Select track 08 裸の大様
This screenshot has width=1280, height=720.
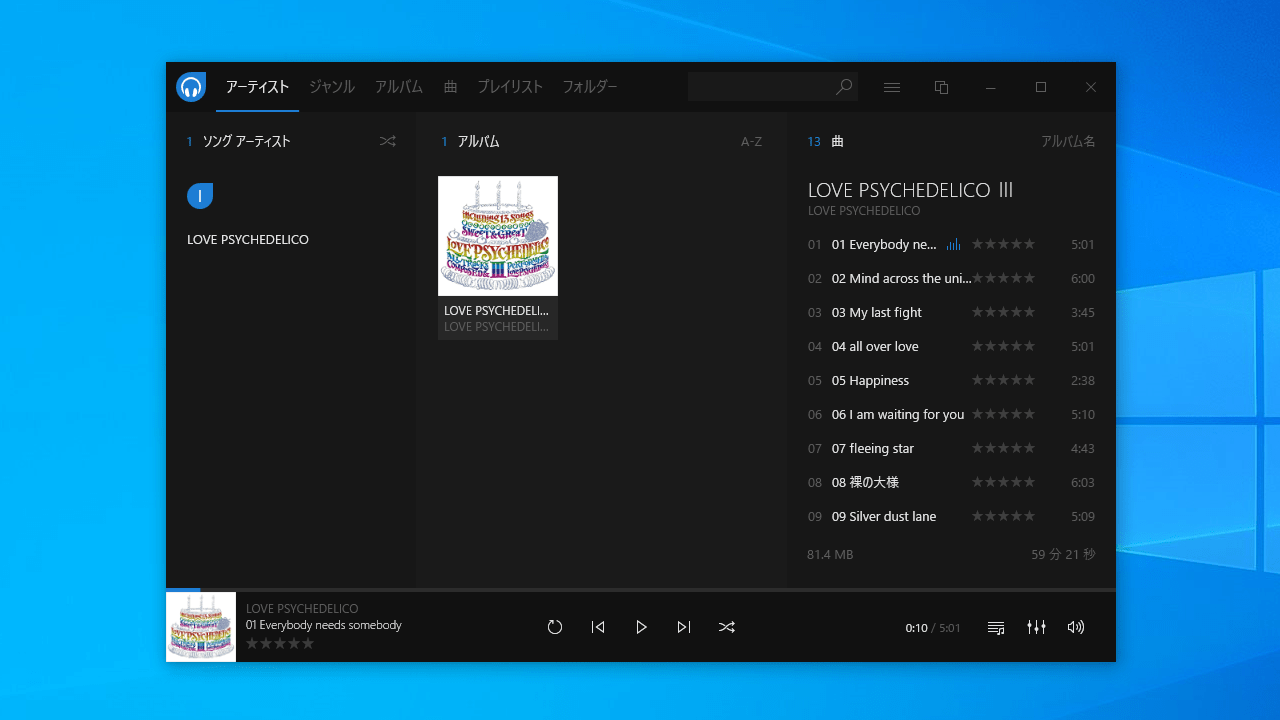[x=951, y=482]
